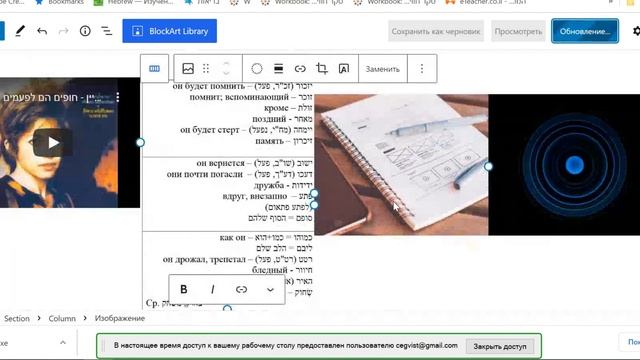Click Закрыть доступ button
Viewport: 640px width, 360px height.
point(500,346)
